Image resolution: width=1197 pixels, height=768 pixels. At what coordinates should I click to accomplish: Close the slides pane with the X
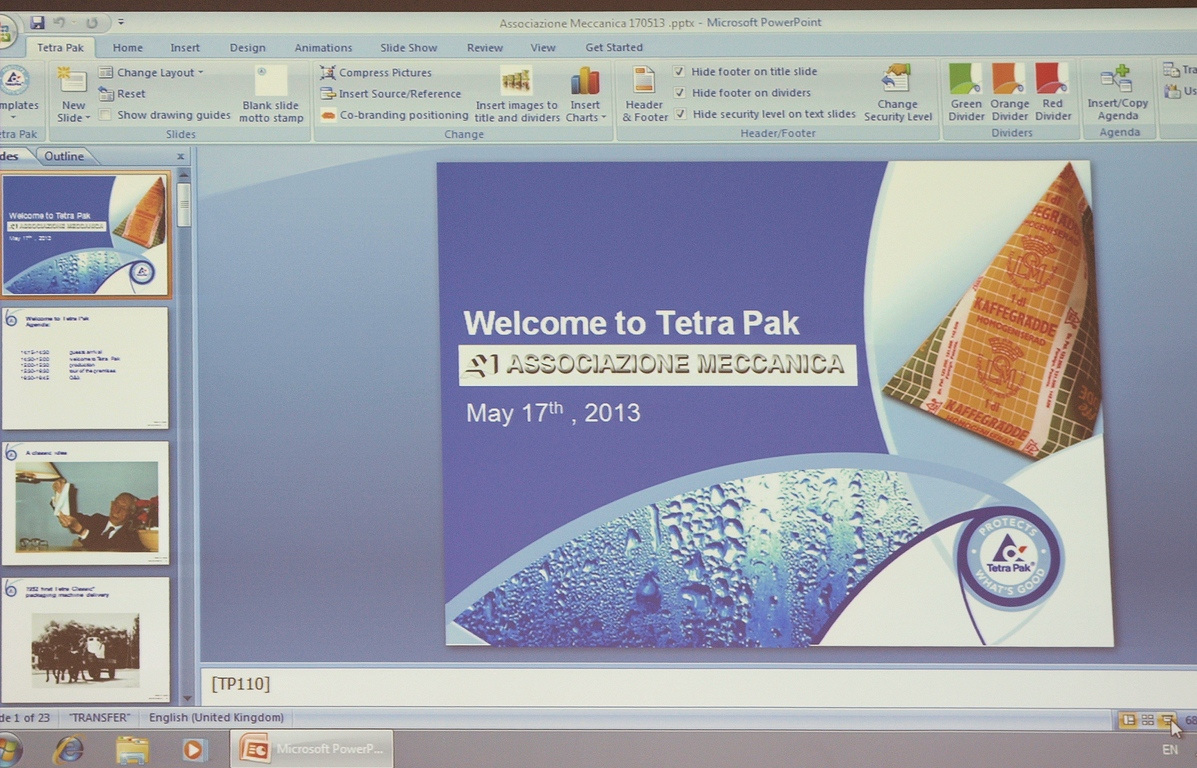tap(181, 157)
